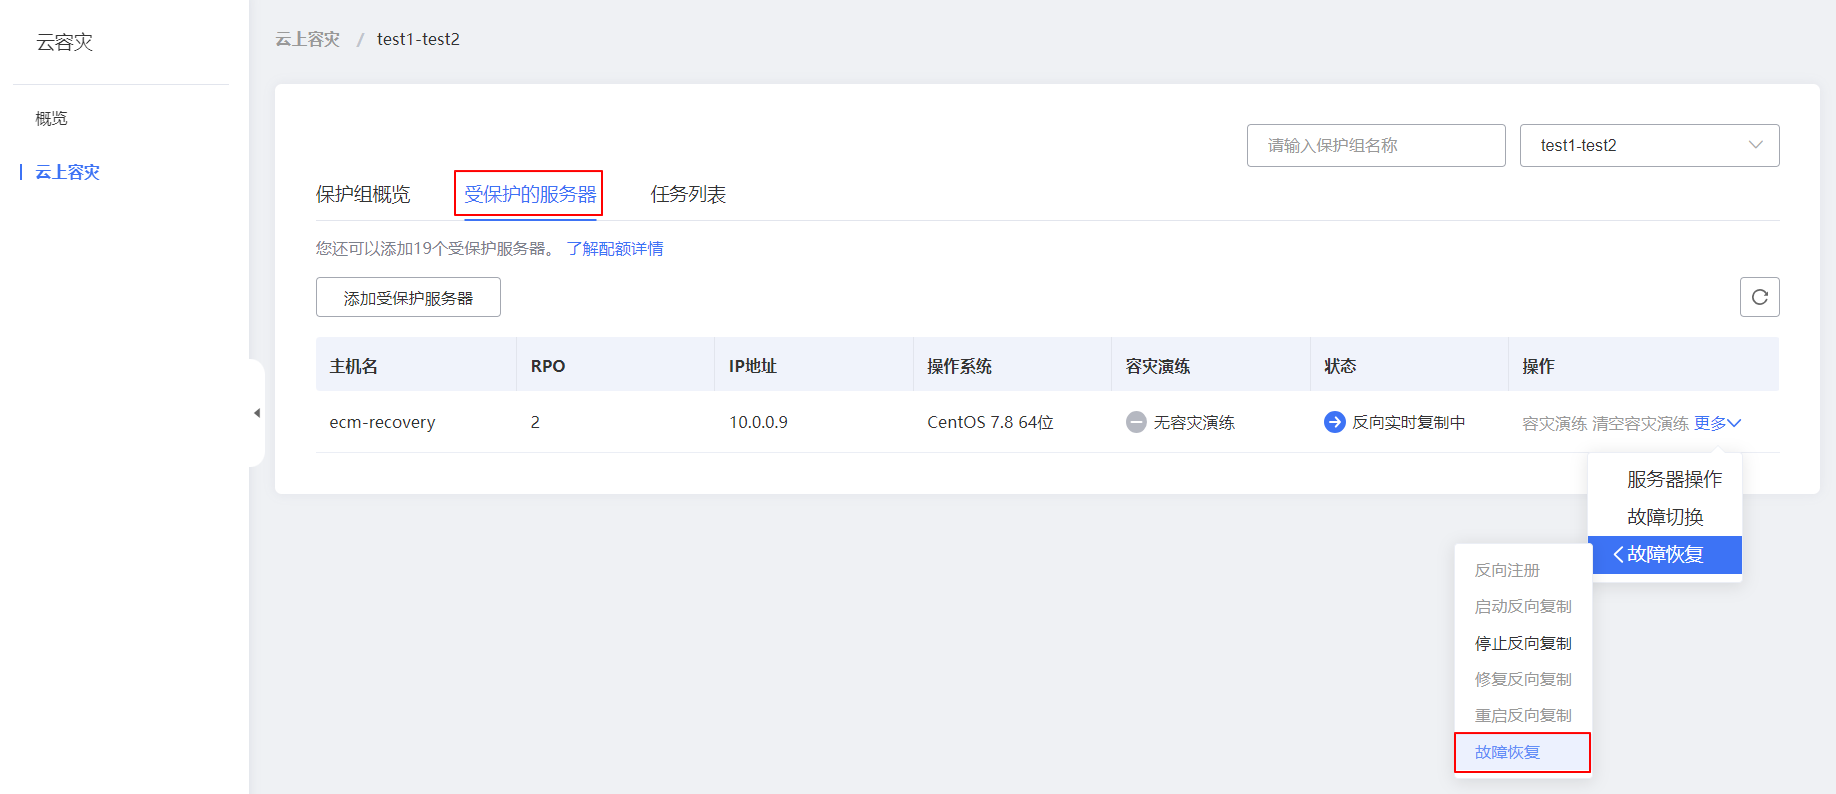Screen dimensions: 1836x794
Task: Expand the 故障恢复 submenu entry
Action: [1664, 554]
